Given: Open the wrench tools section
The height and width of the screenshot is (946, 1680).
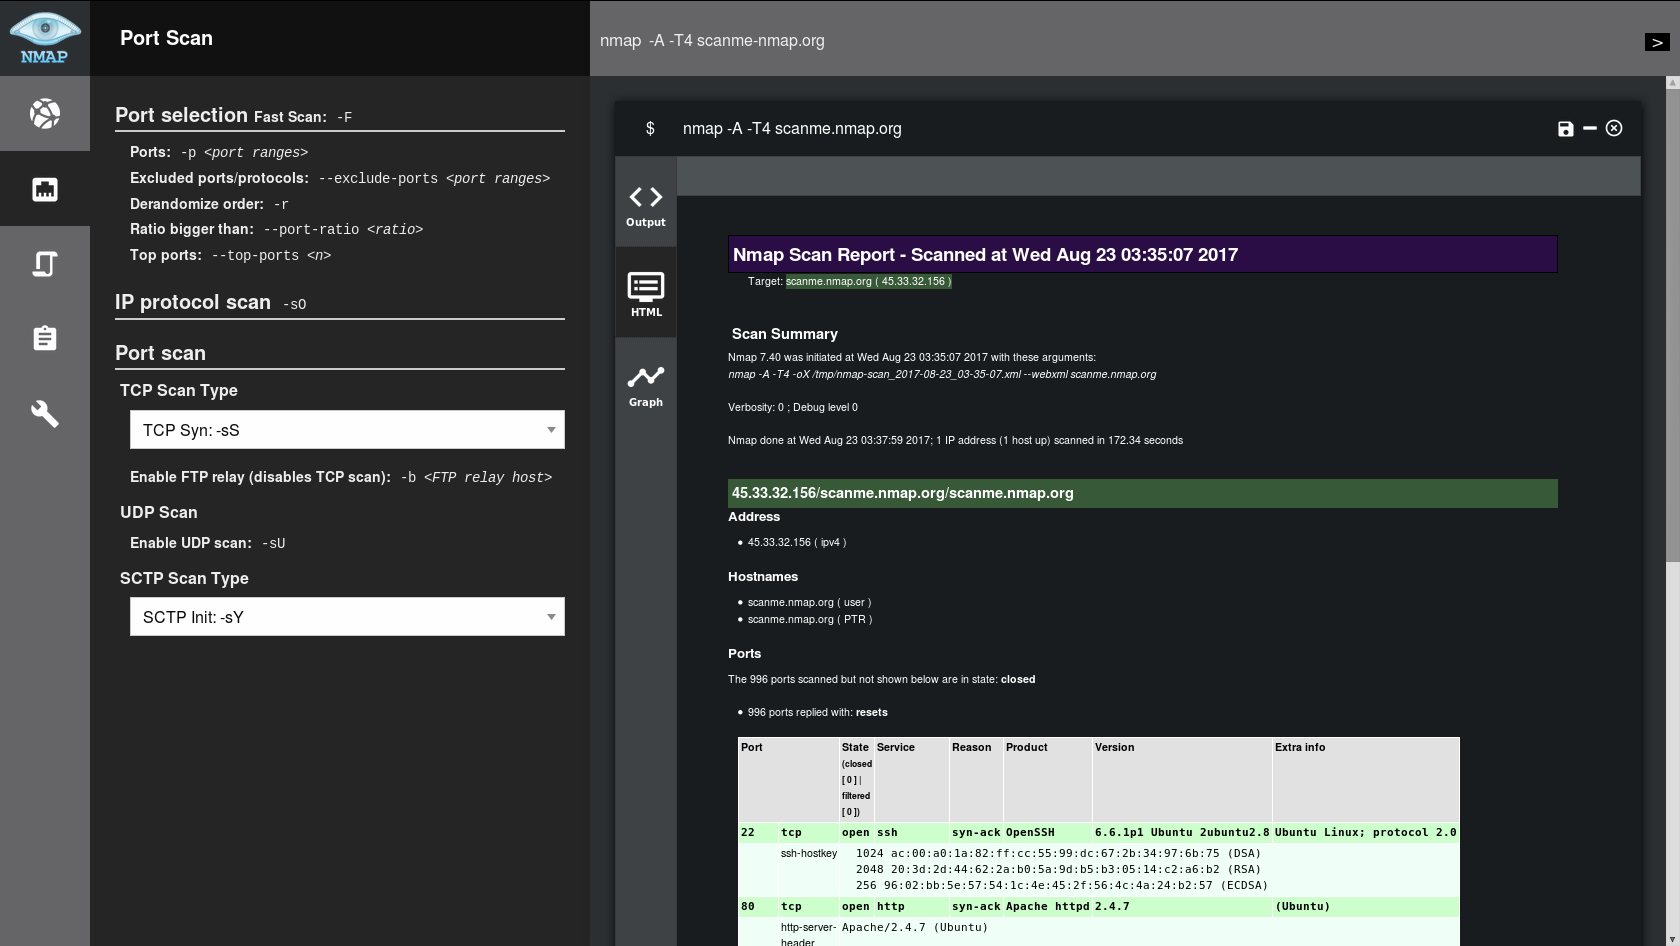Looking at the screenshot, I should click(x=44, y=414).
